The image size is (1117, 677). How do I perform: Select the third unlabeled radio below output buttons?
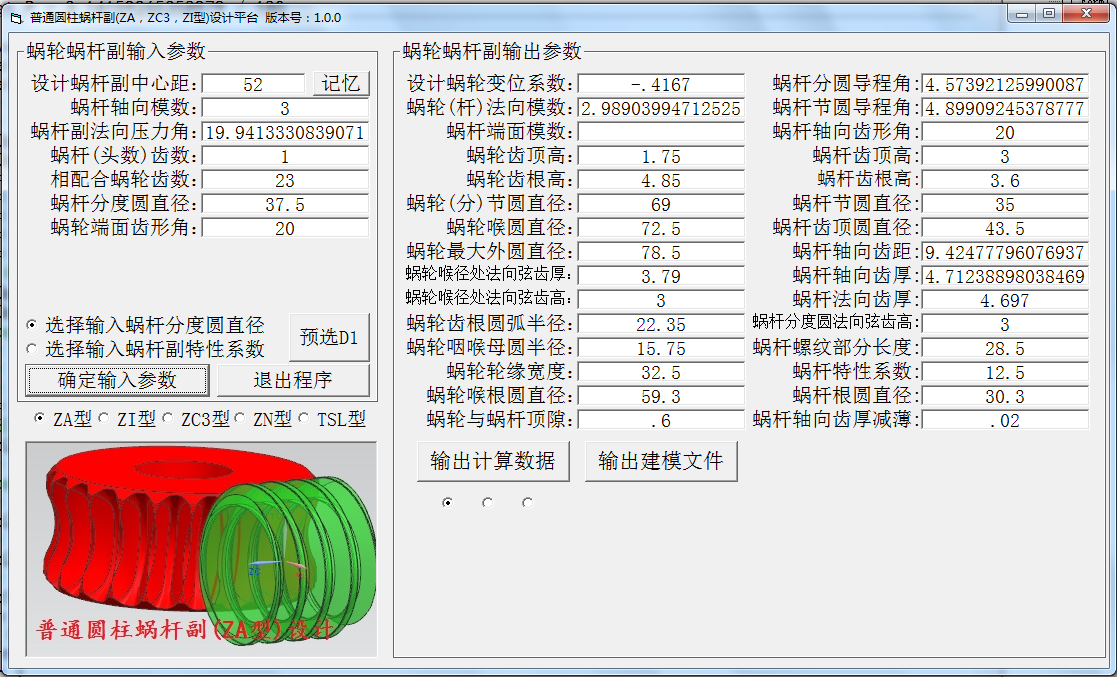(x=527, y=502)
